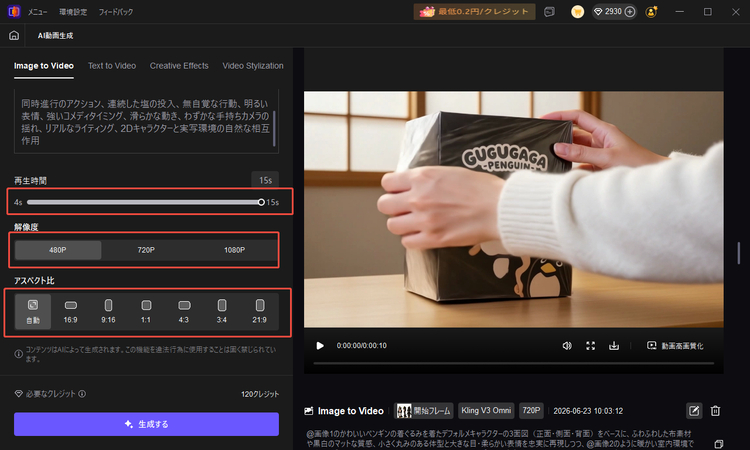The height and width of the screenshot is (450, 750).
Task: Choose 16:9 aspect ratio
Action: pyautogui.click(x=70, y=311)
